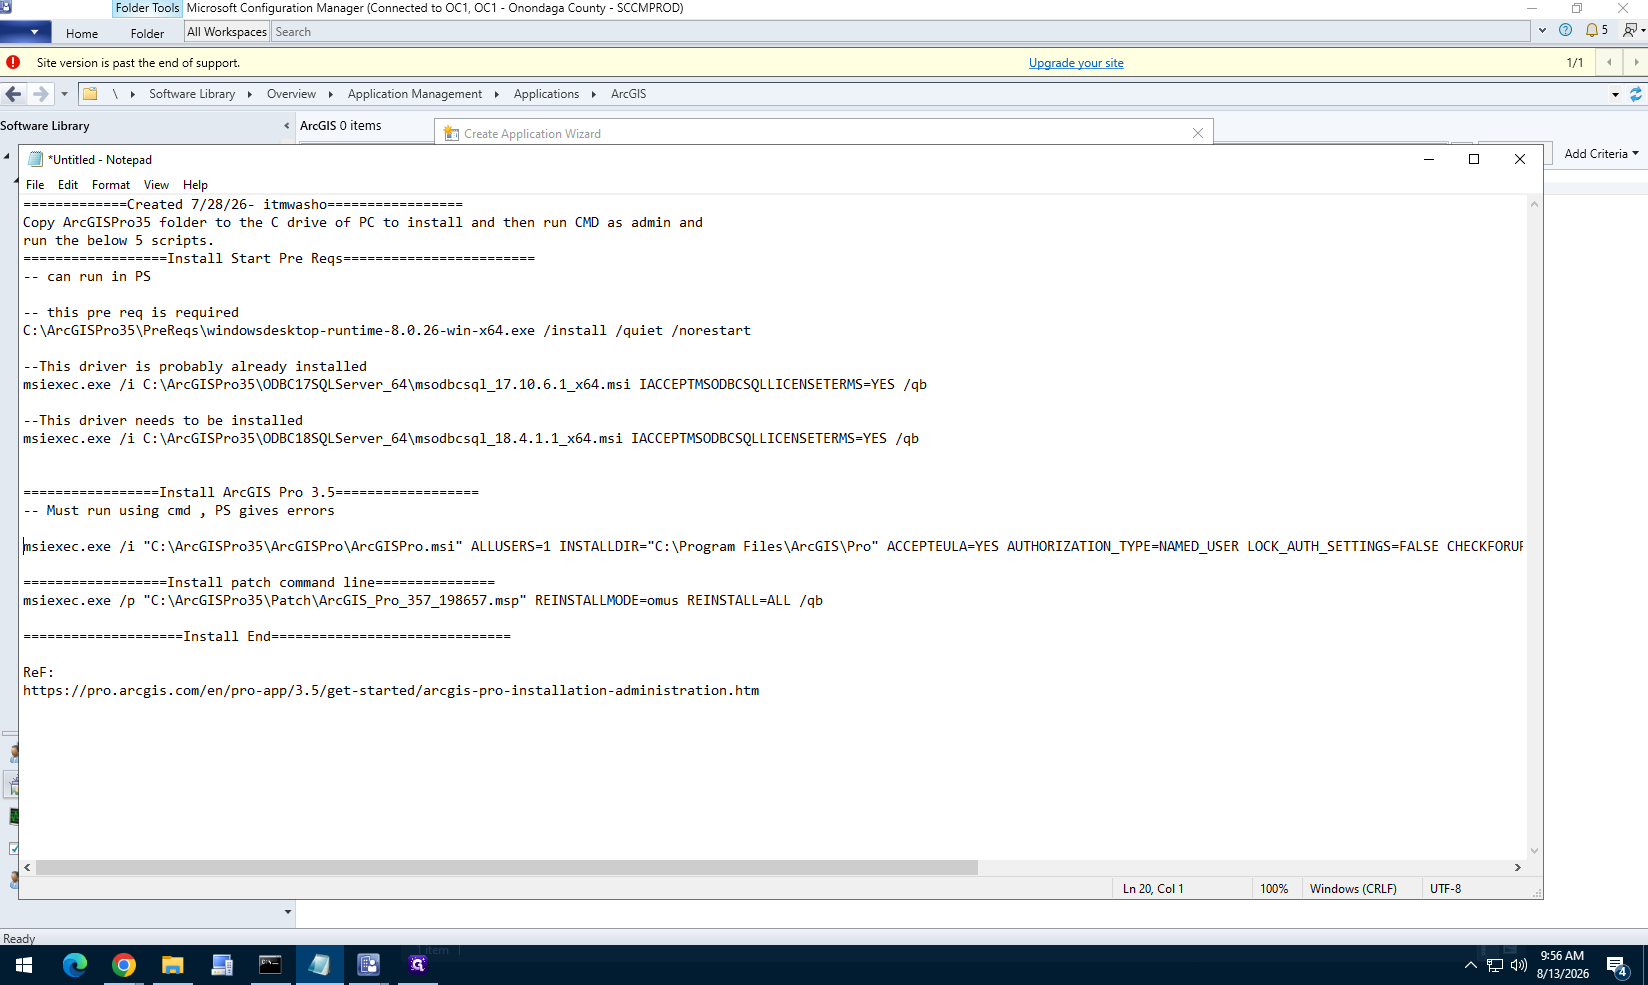1648x985 pixels.
Task: Open the Command Prompt taskbar icon
Action: [270, 965]
